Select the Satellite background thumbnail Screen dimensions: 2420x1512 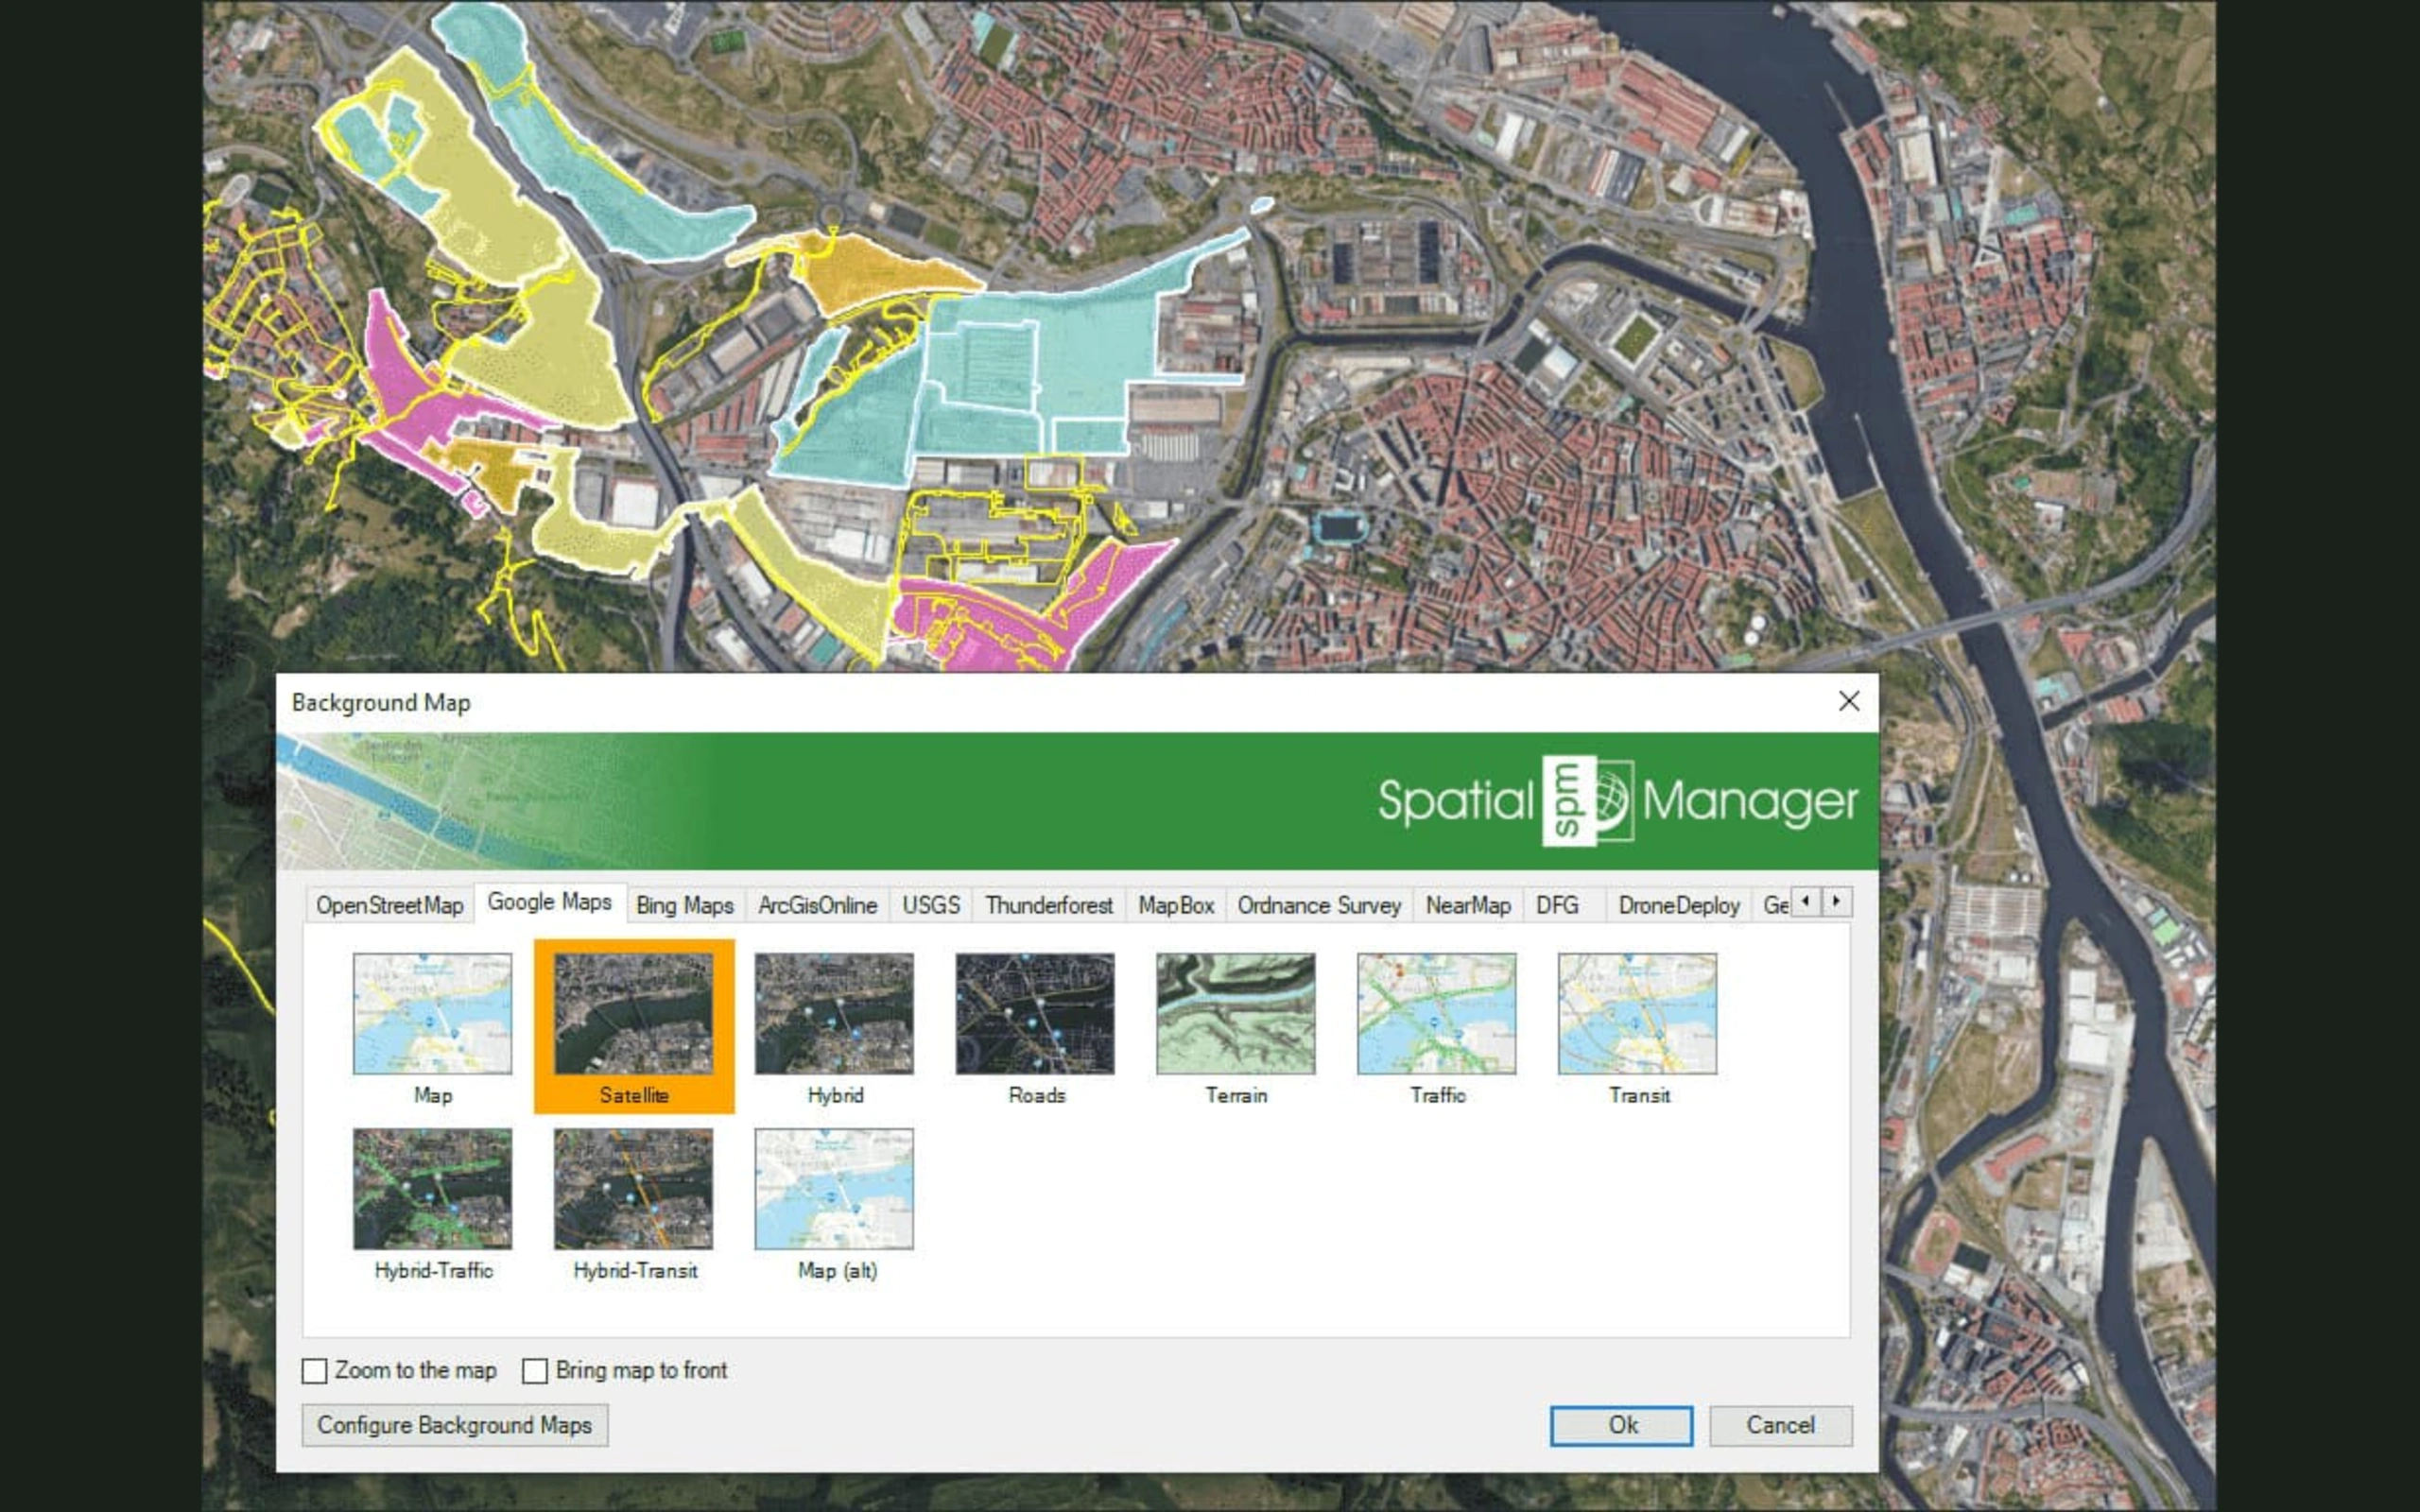633,1013
